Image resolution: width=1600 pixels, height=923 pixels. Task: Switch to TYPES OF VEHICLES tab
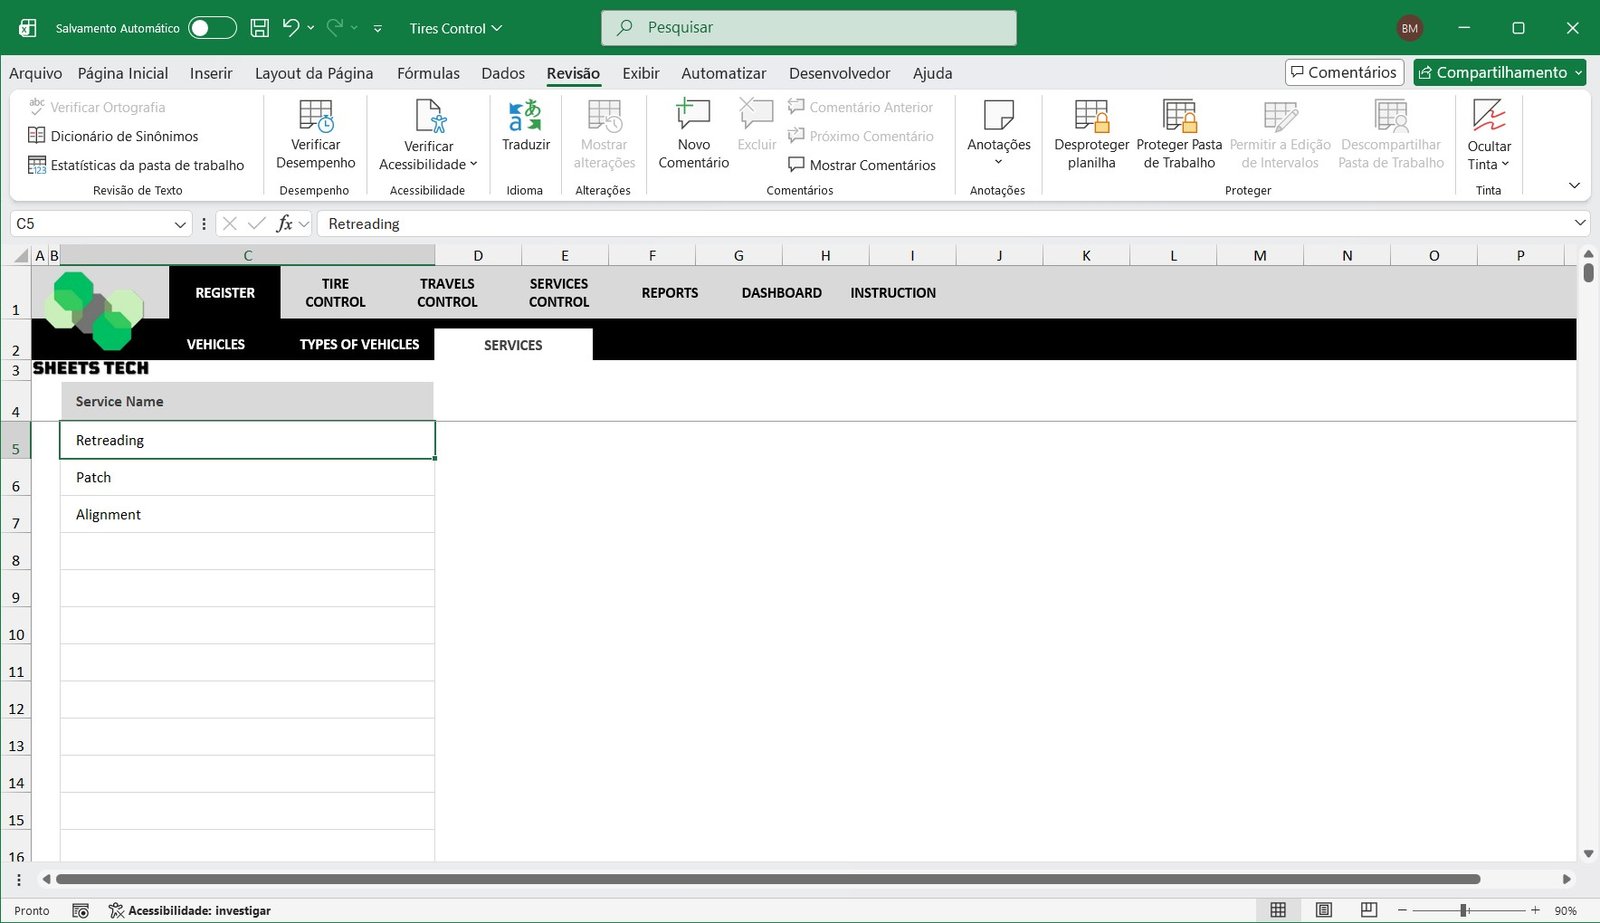click(359, 344)
